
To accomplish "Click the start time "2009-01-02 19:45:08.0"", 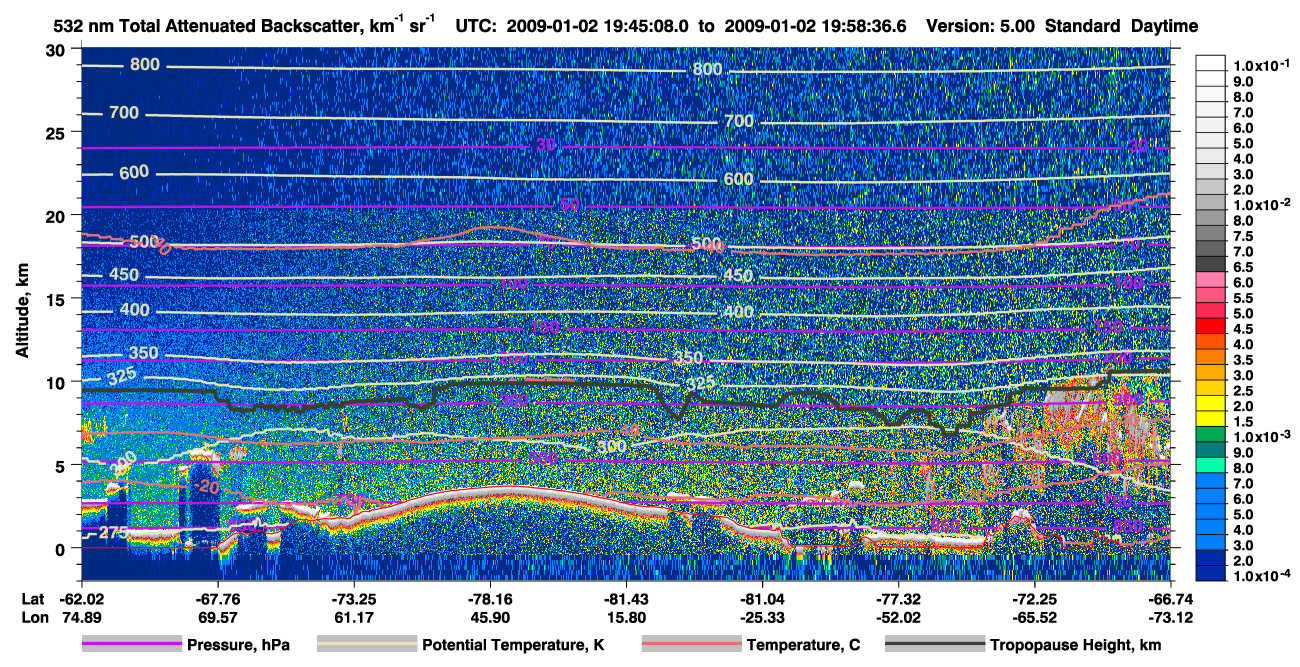I will 597,27.
